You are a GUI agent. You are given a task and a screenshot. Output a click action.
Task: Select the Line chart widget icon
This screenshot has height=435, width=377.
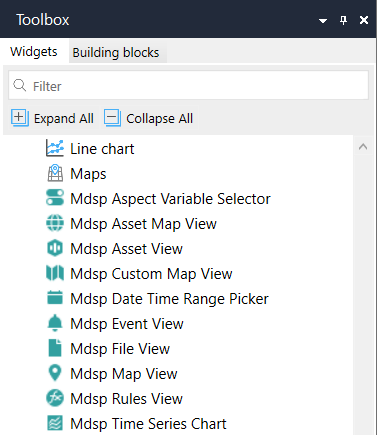coord(55,148)
